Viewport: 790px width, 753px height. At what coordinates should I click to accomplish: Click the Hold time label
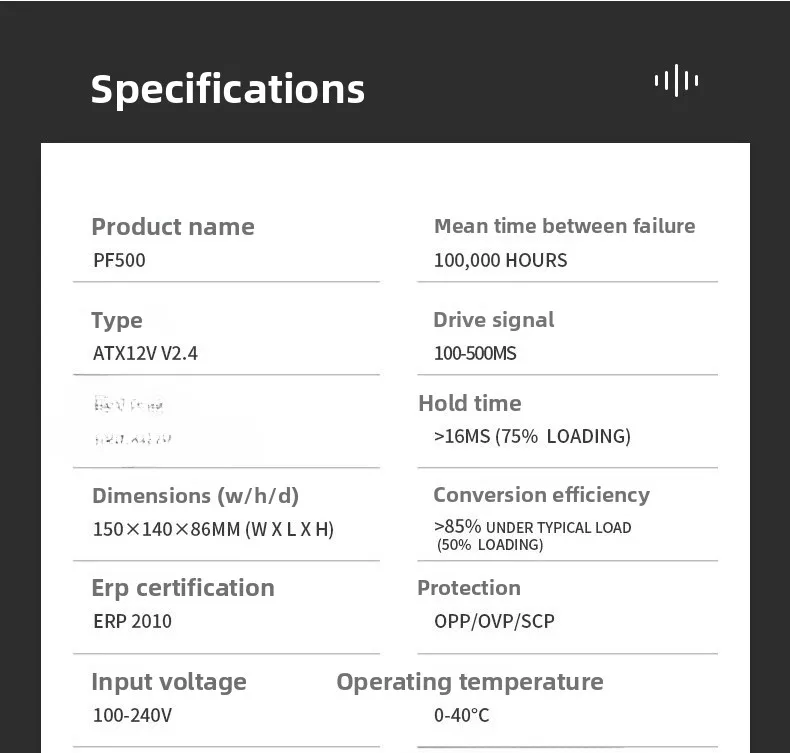pyautogui.click(x=470, y=404)
